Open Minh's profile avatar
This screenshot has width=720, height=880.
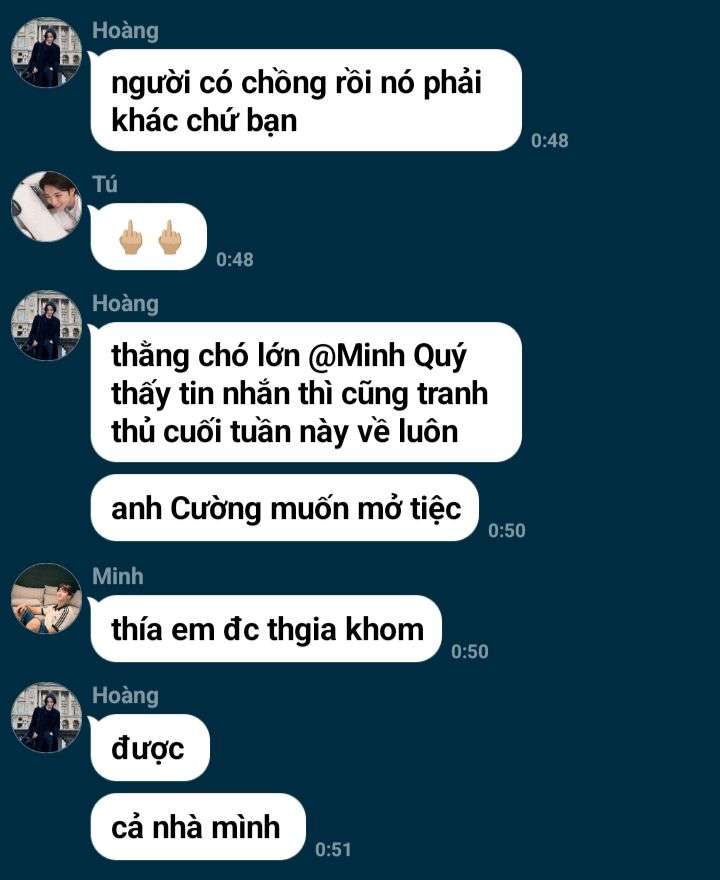(47, 599)
